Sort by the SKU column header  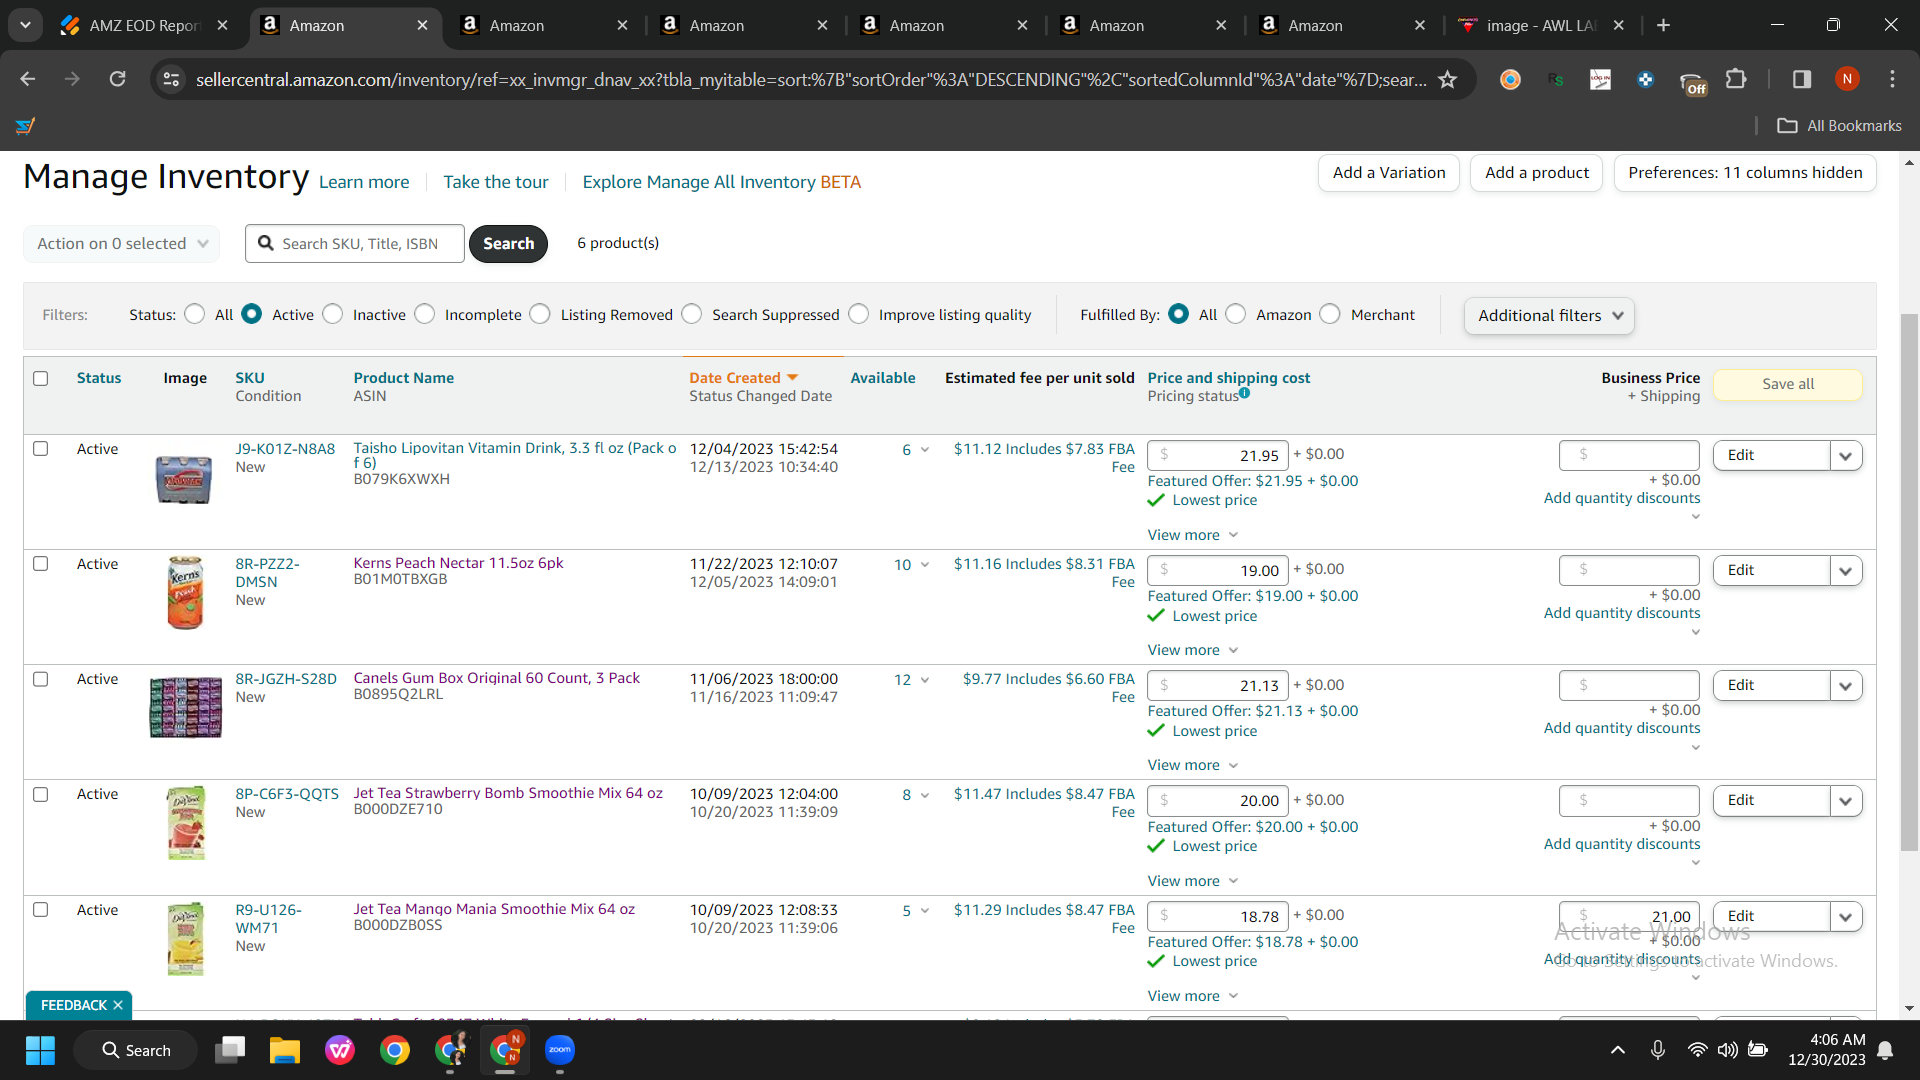pos(250,378)
